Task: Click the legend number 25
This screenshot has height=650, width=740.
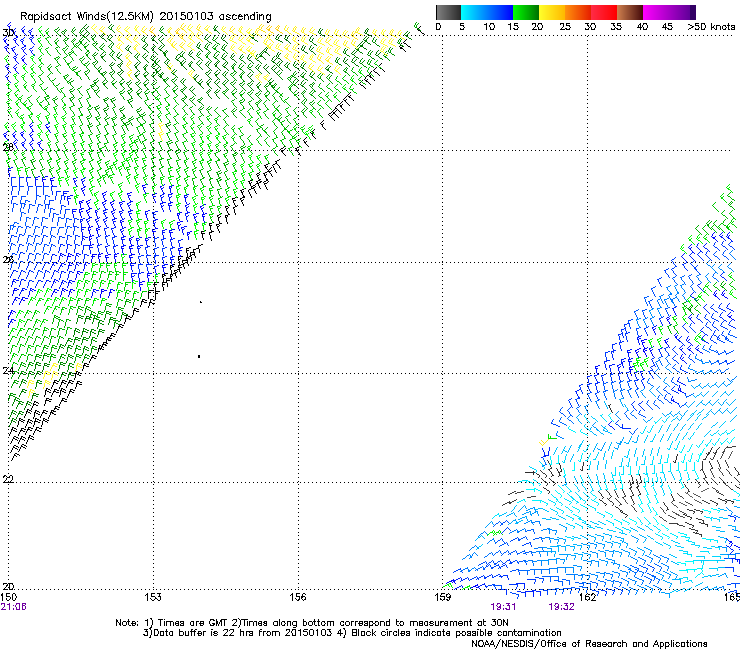Action: pos(565,27)
